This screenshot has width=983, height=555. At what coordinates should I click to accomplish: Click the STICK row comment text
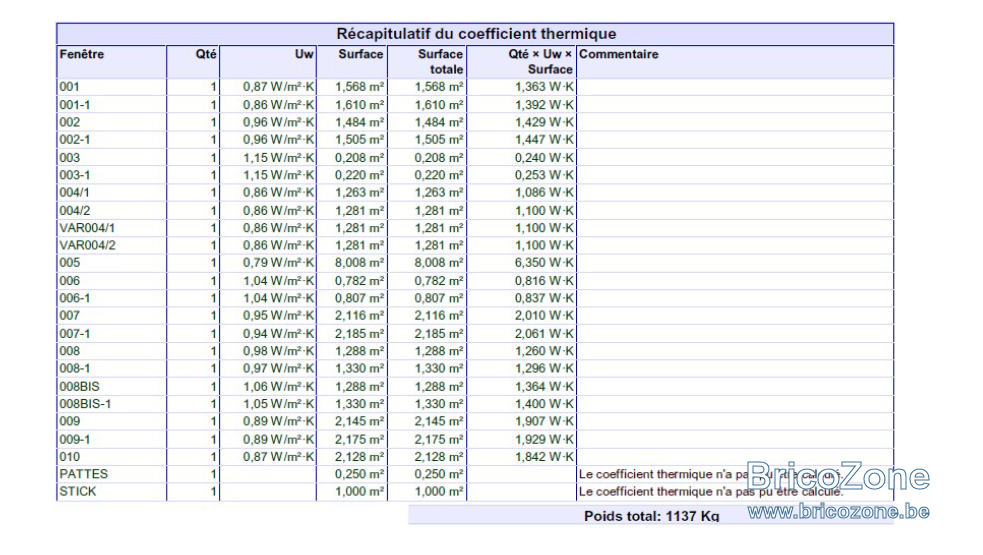tap(711, 492)
